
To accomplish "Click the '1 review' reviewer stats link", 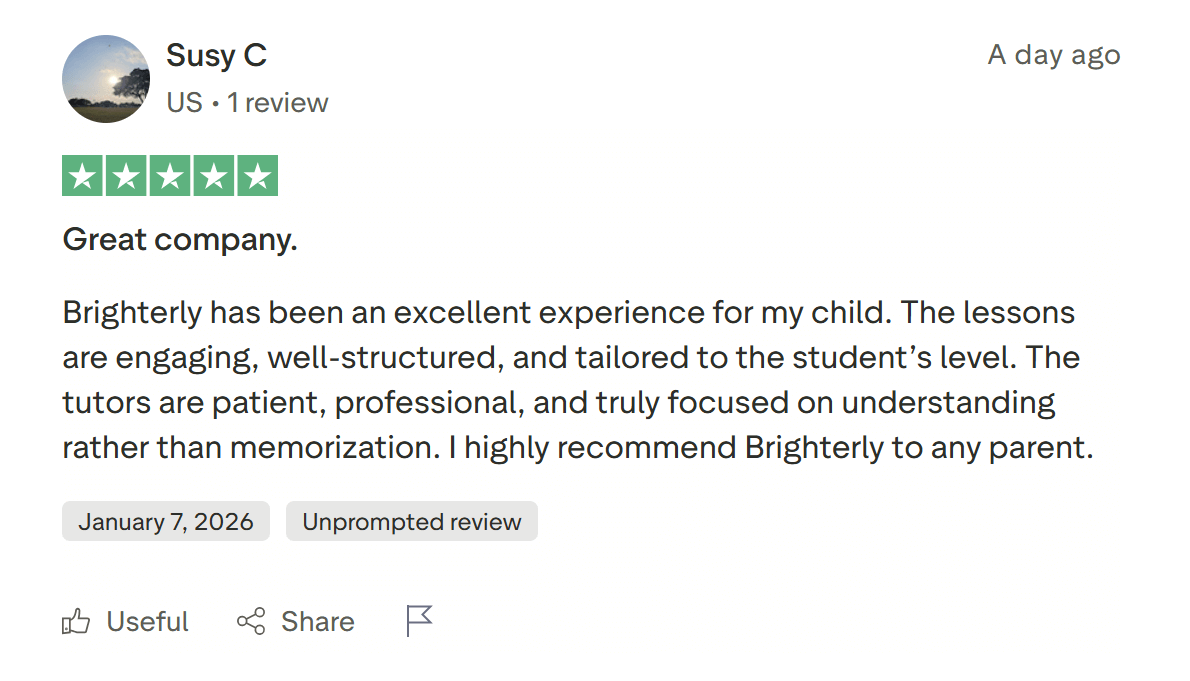I will click(279, 101).
